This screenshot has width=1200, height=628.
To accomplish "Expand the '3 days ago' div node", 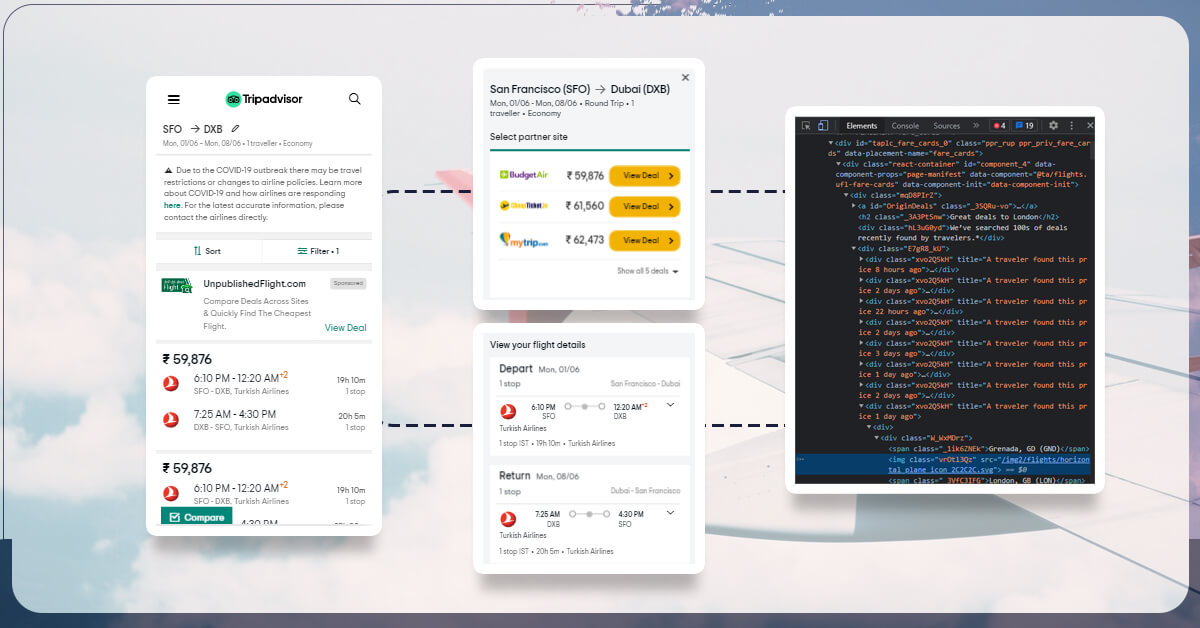I will coord(862,343).
